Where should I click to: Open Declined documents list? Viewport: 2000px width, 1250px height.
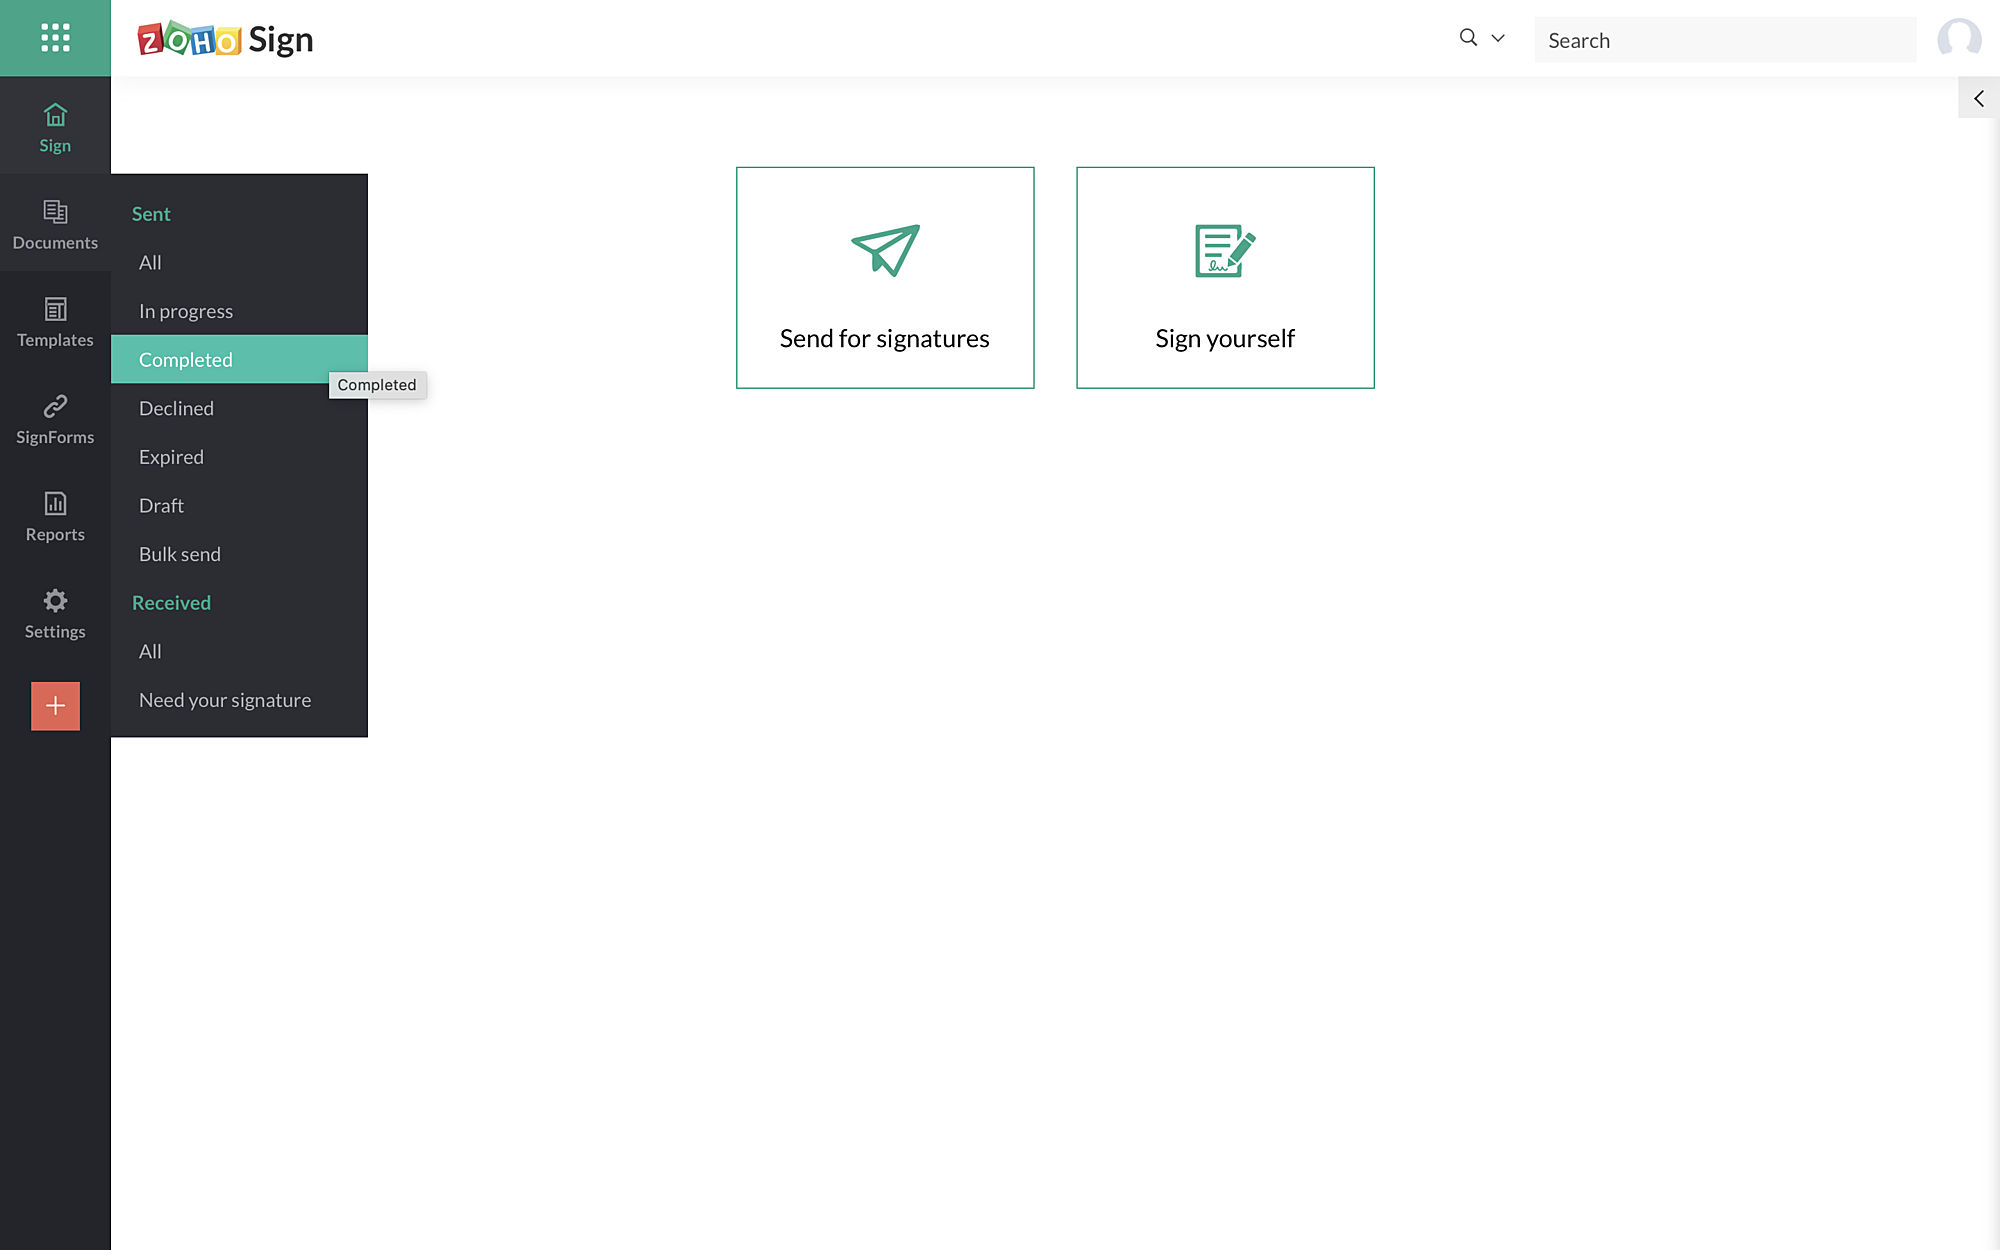tap(176, 408)
